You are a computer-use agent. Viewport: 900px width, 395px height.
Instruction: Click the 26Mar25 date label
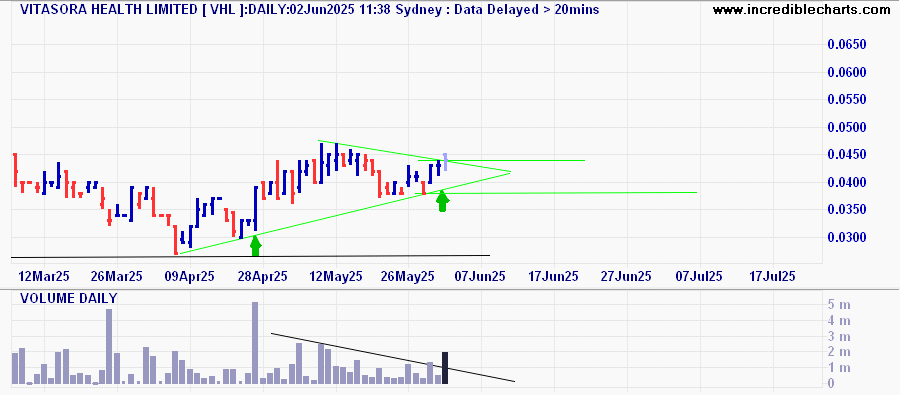117,276
